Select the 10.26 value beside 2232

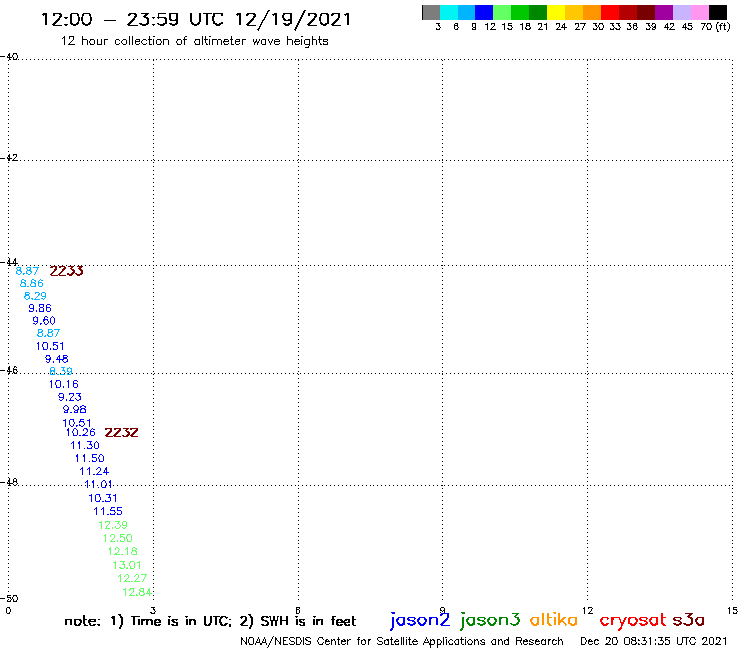point(81,432)
